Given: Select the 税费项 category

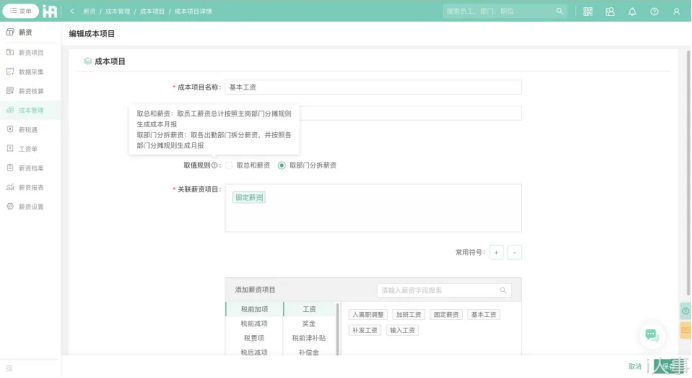Looking at the screenshot, I should [254, 338].
